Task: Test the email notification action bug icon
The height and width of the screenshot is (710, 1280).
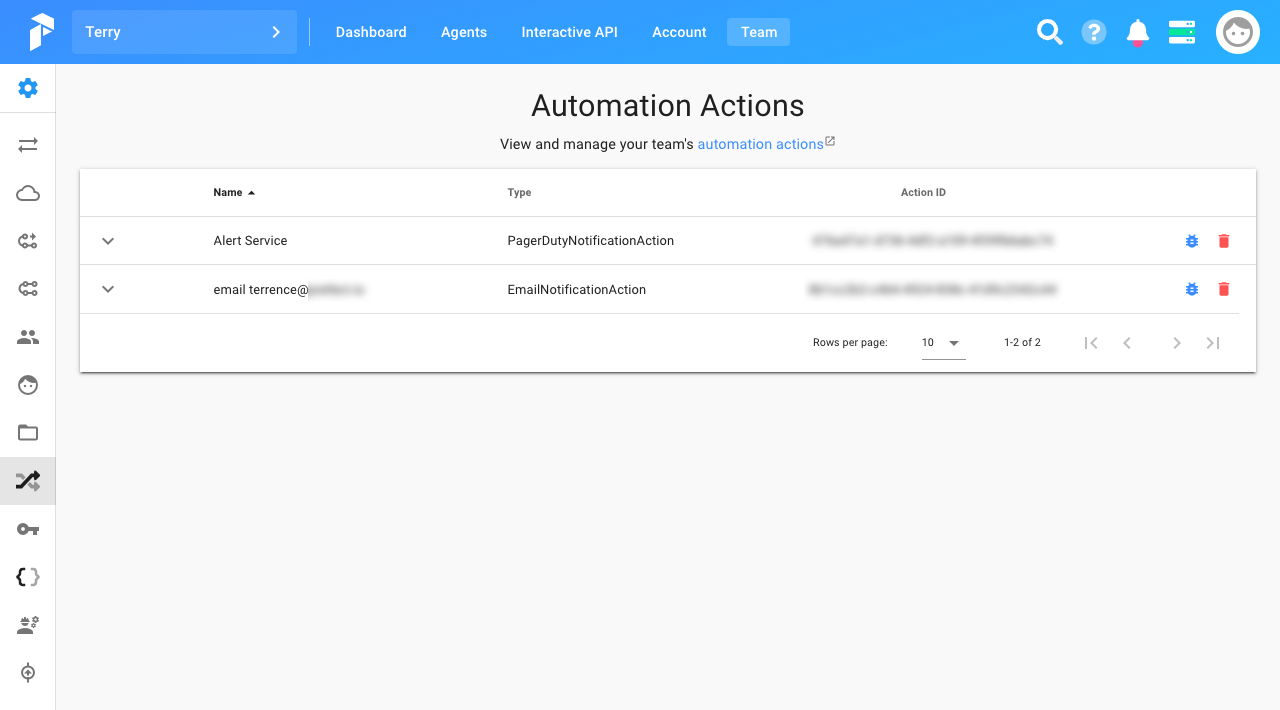Action: pos(1192,289)
